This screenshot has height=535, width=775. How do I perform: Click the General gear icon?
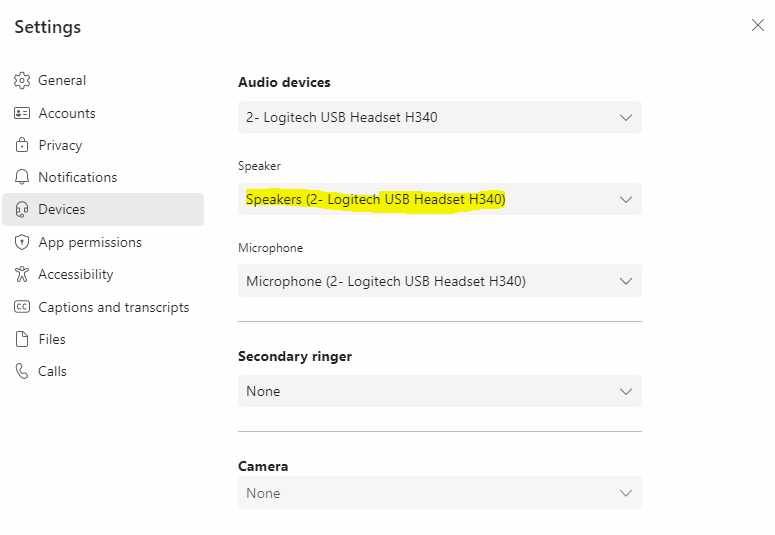point(22,80)
